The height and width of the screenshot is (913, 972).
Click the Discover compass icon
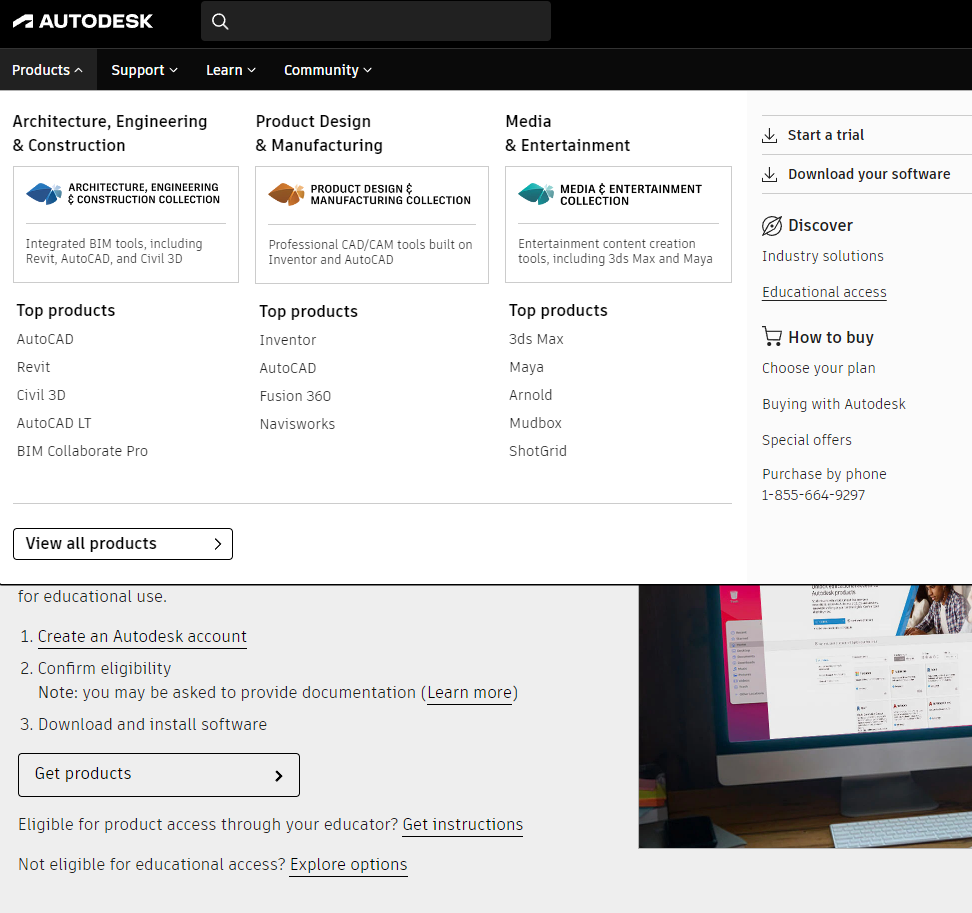click(x=772, y=226)
